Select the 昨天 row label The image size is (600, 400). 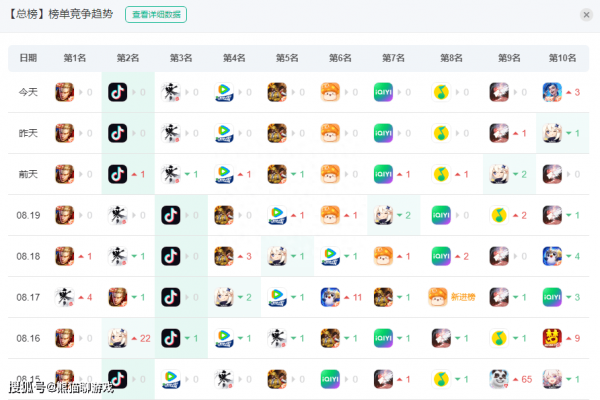28,133
